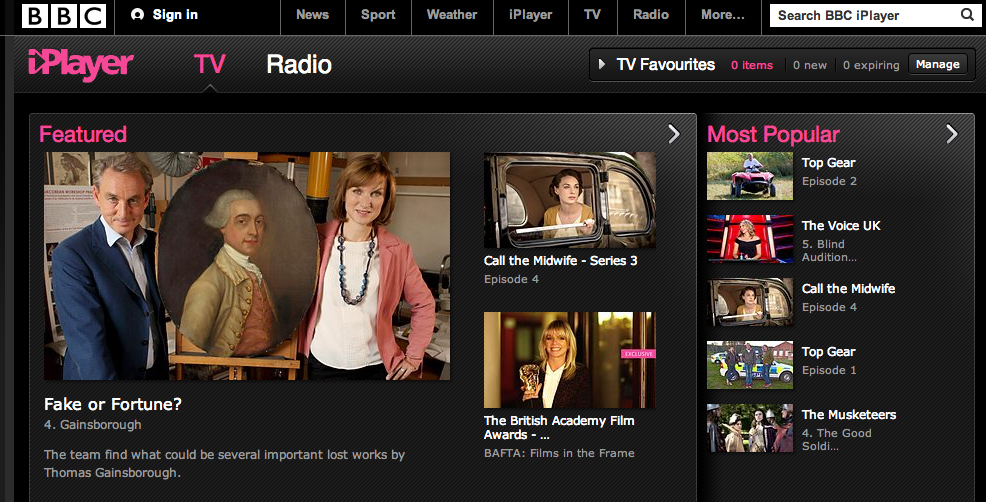Switch to the iPlayer Radio tab
Screen dimensions: 986x502
pos(299,64)
